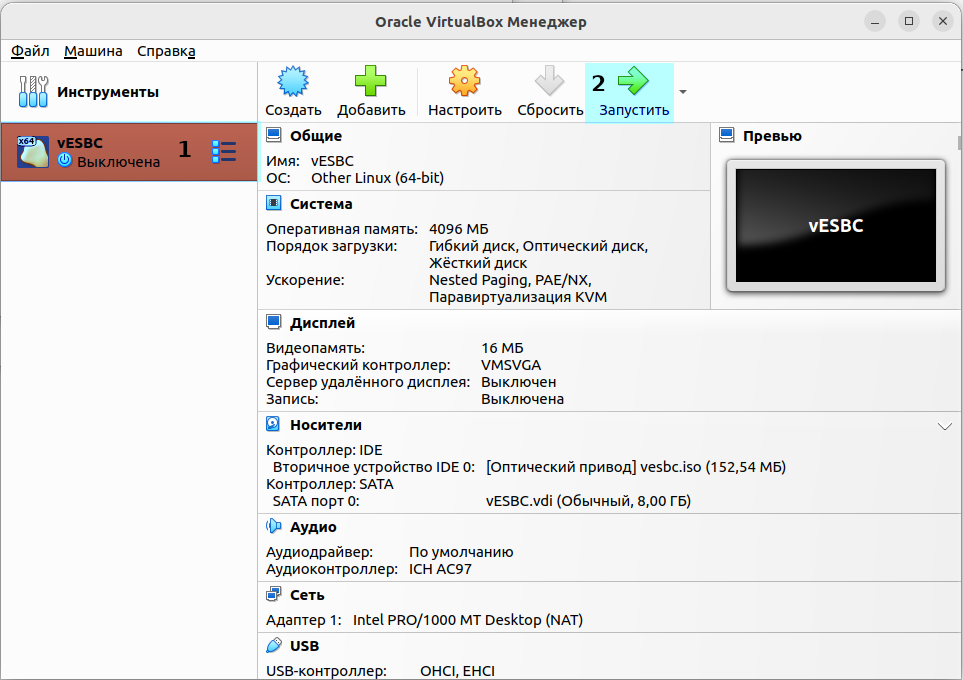Screen dimensions: 963x680
Task: Click the Запись Выключена value
Action: point(522,399)
